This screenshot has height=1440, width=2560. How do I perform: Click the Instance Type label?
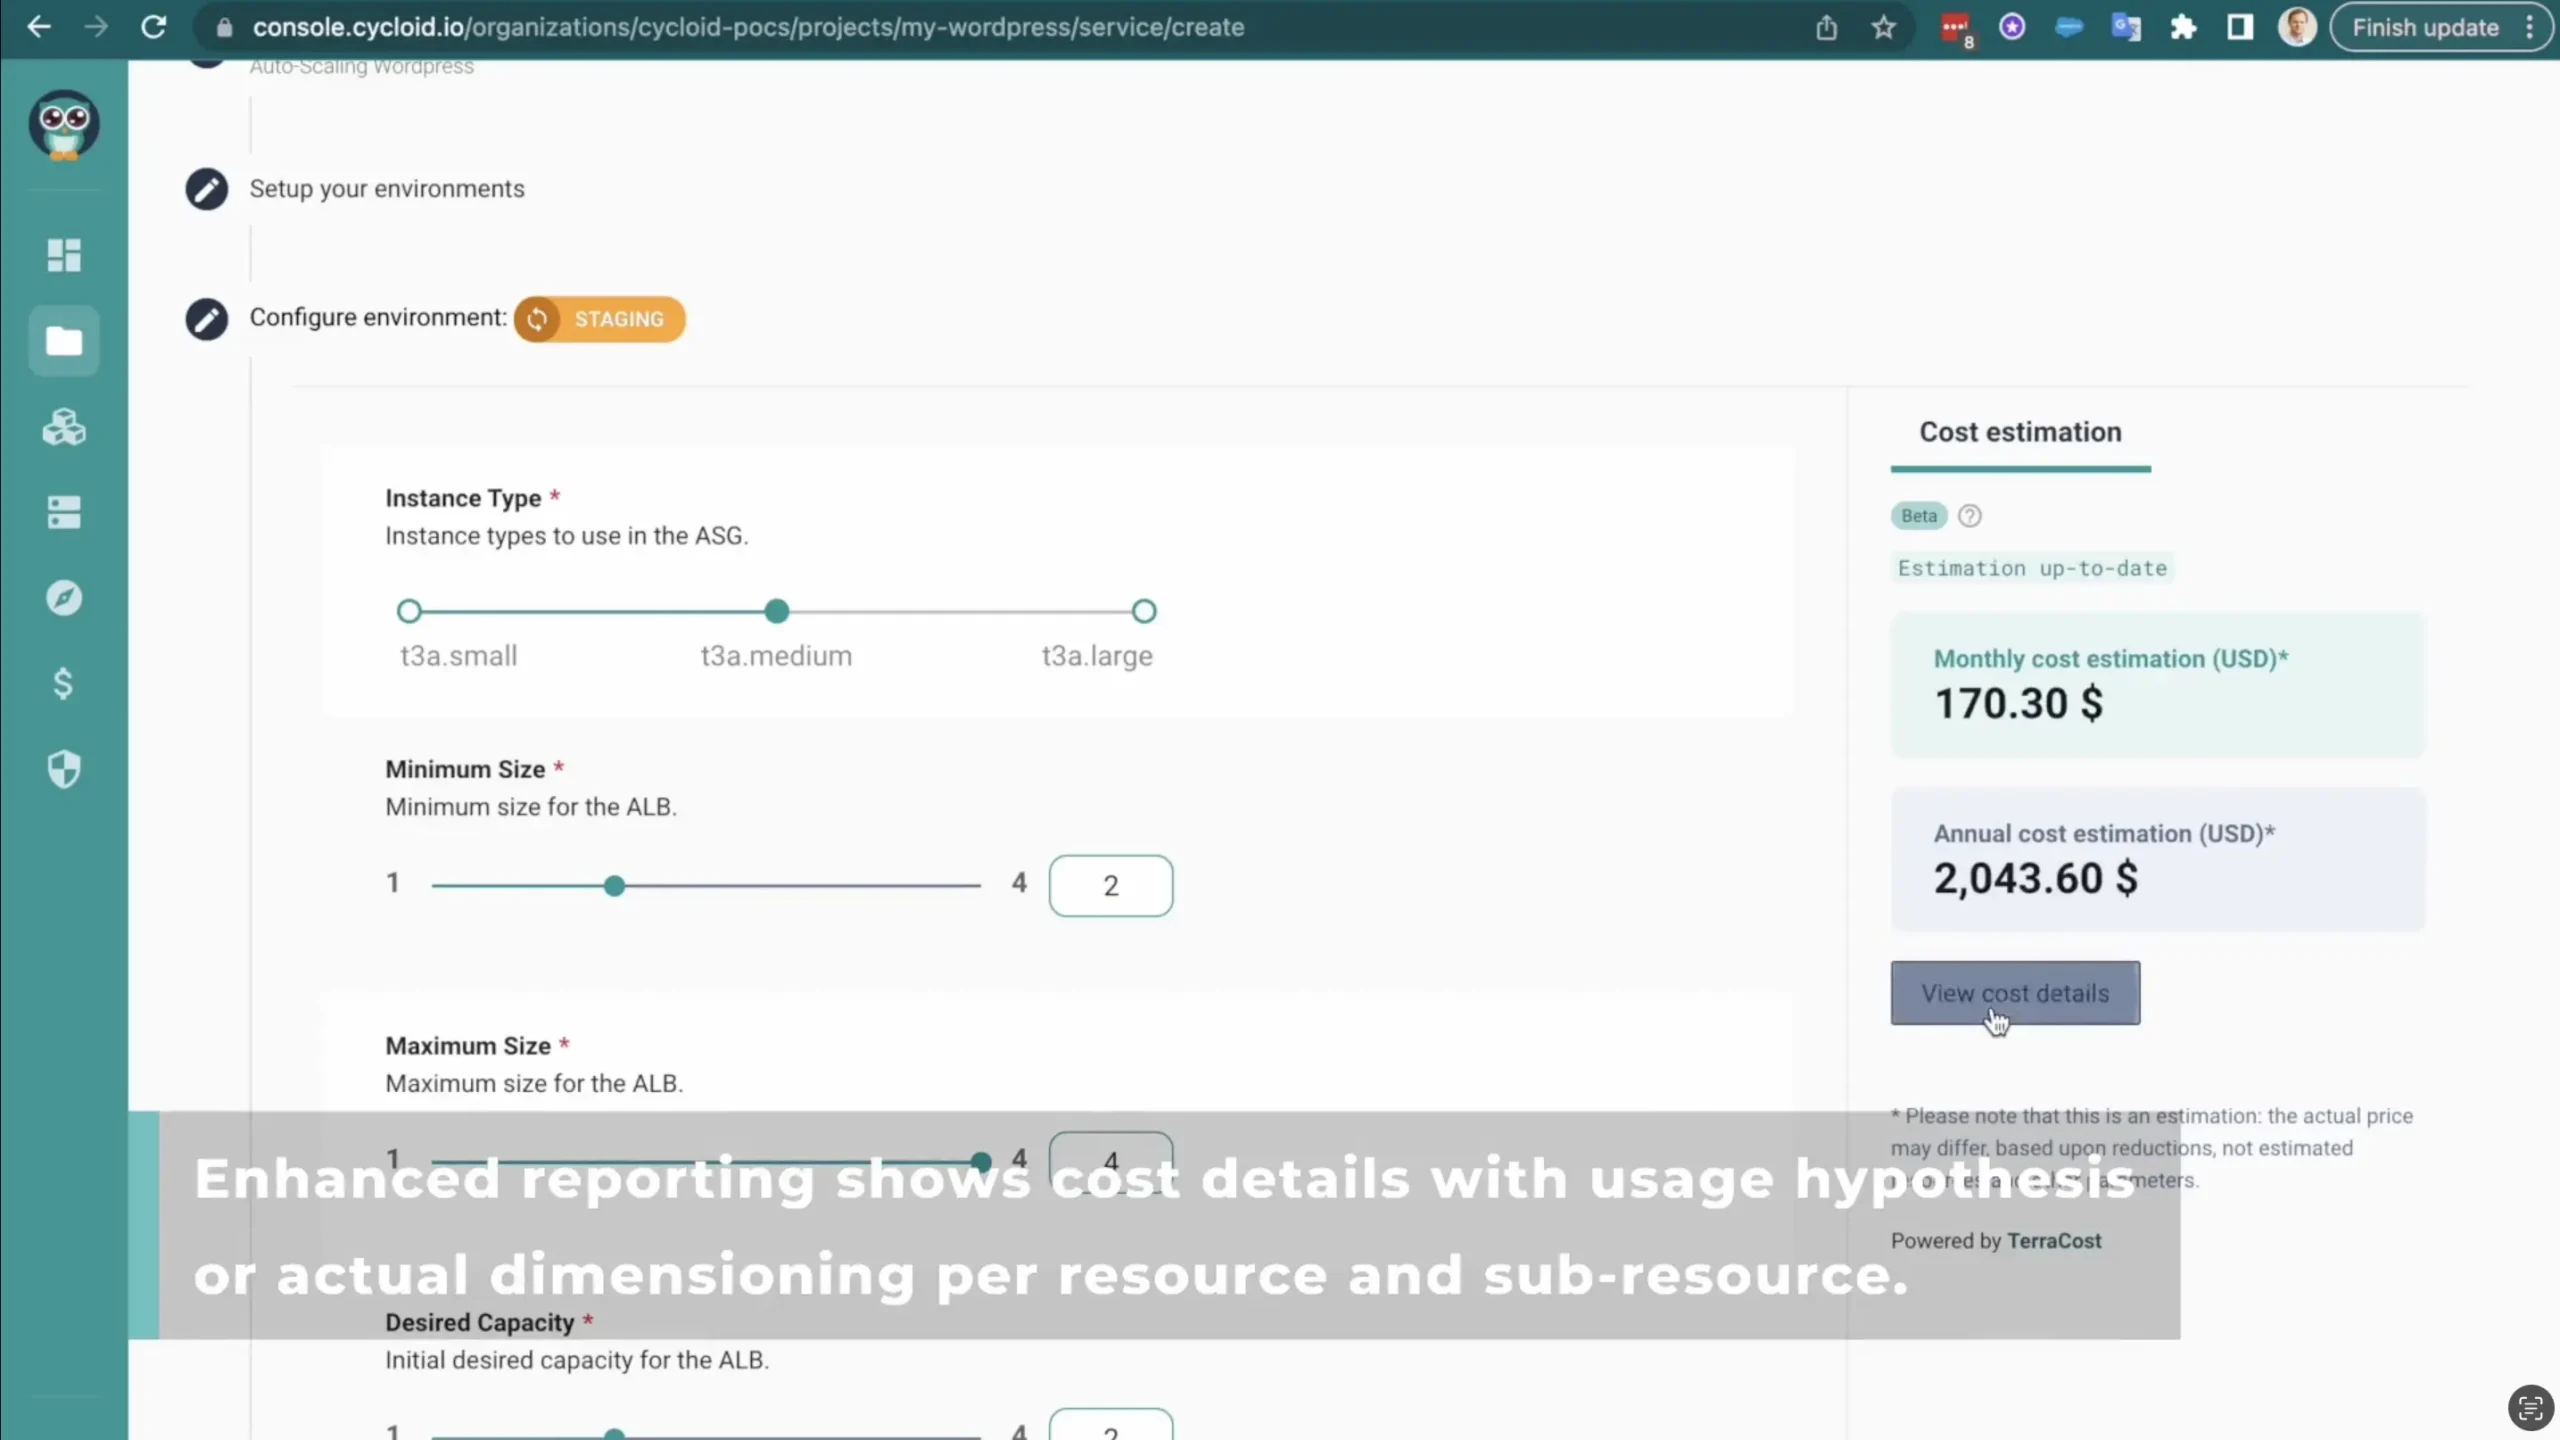(463, 498)
